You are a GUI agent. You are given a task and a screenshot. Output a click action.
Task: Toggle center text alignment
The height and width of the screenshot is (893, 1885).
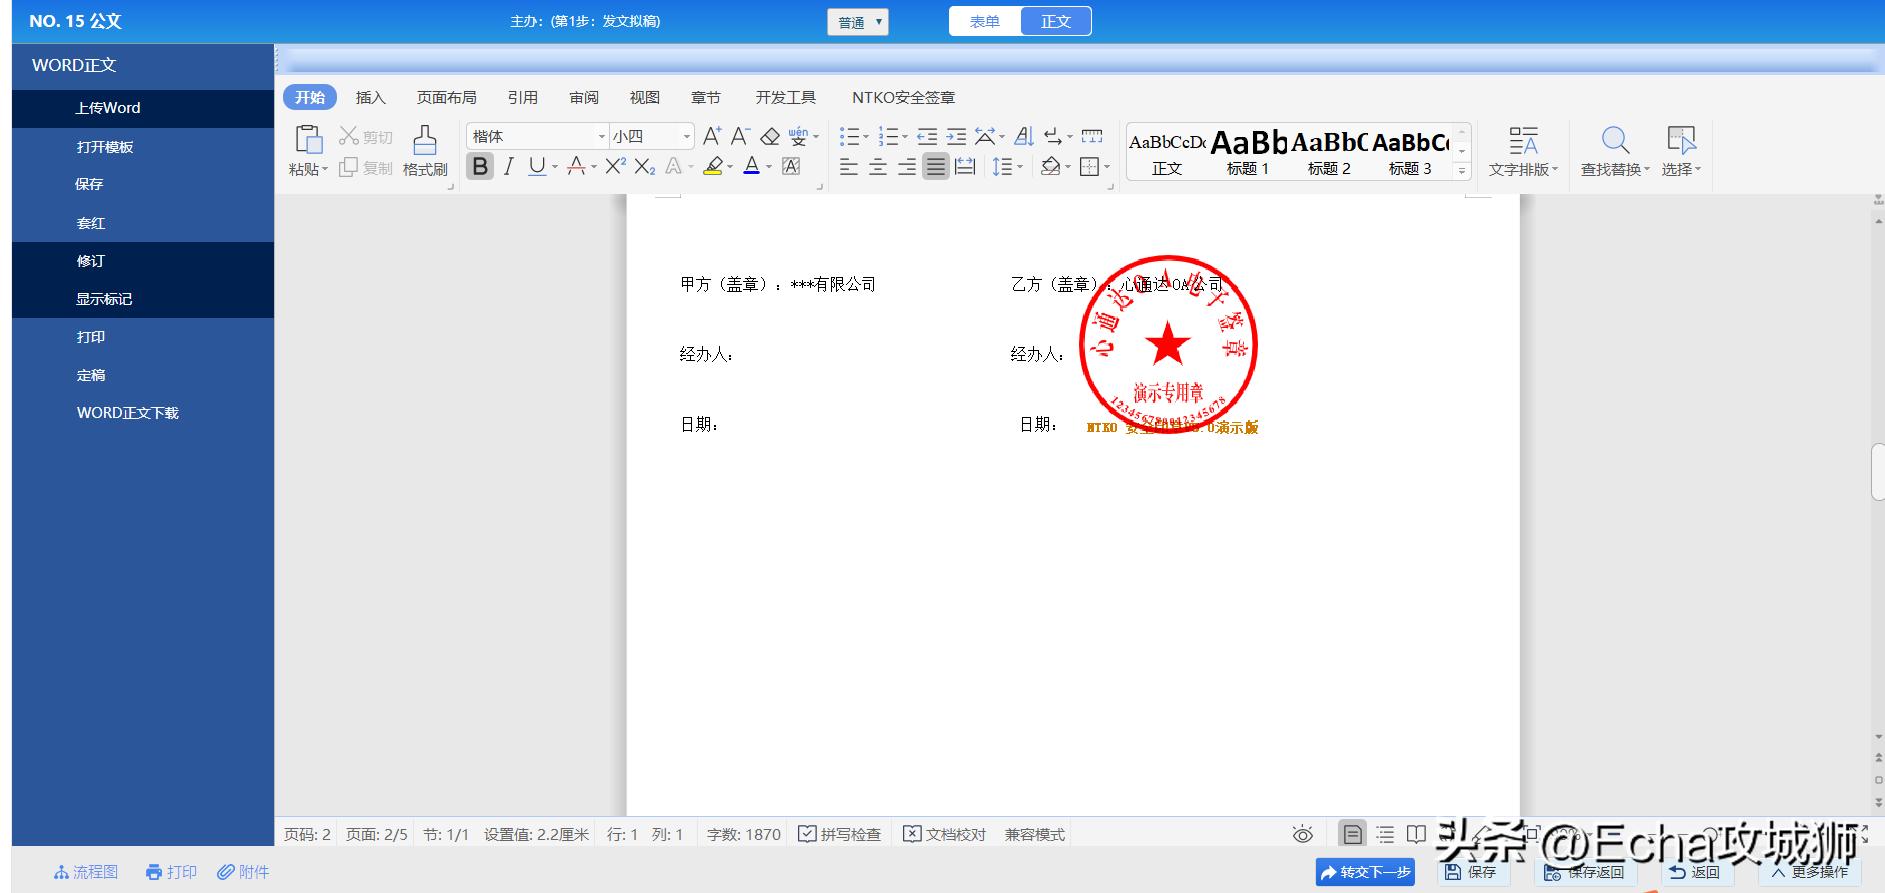878,166
